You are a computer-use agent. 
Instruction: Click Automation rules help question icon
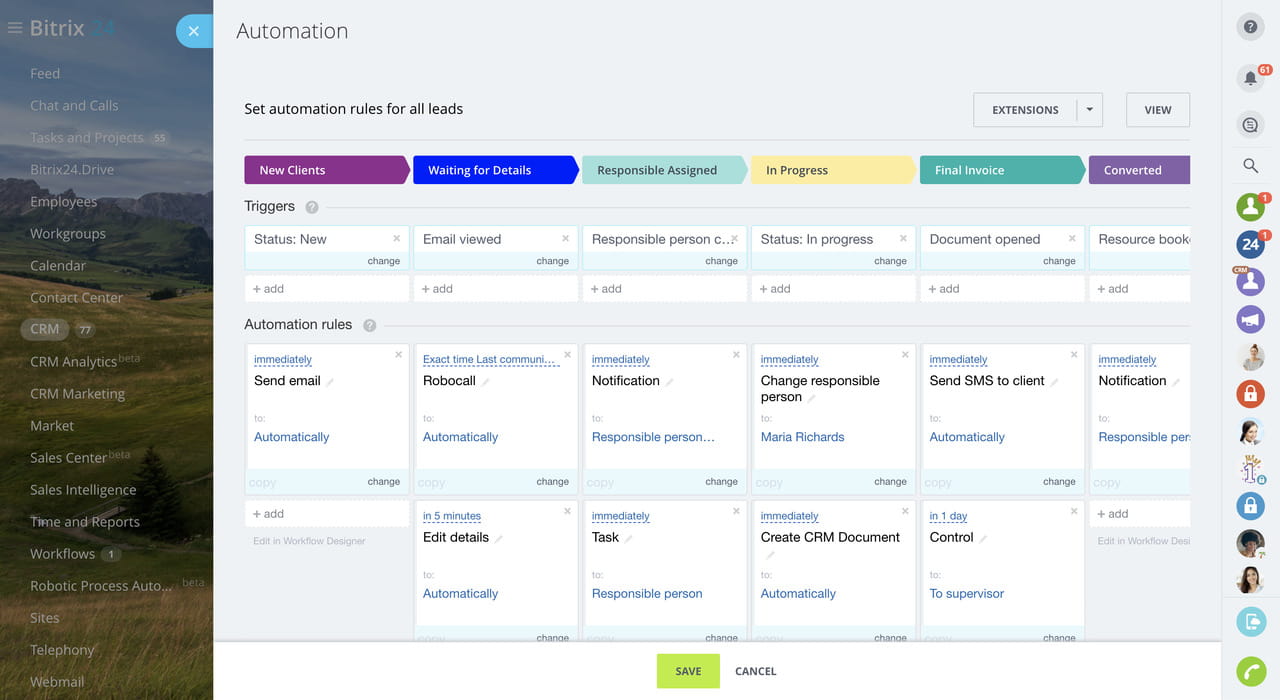[x=370, y=325]
